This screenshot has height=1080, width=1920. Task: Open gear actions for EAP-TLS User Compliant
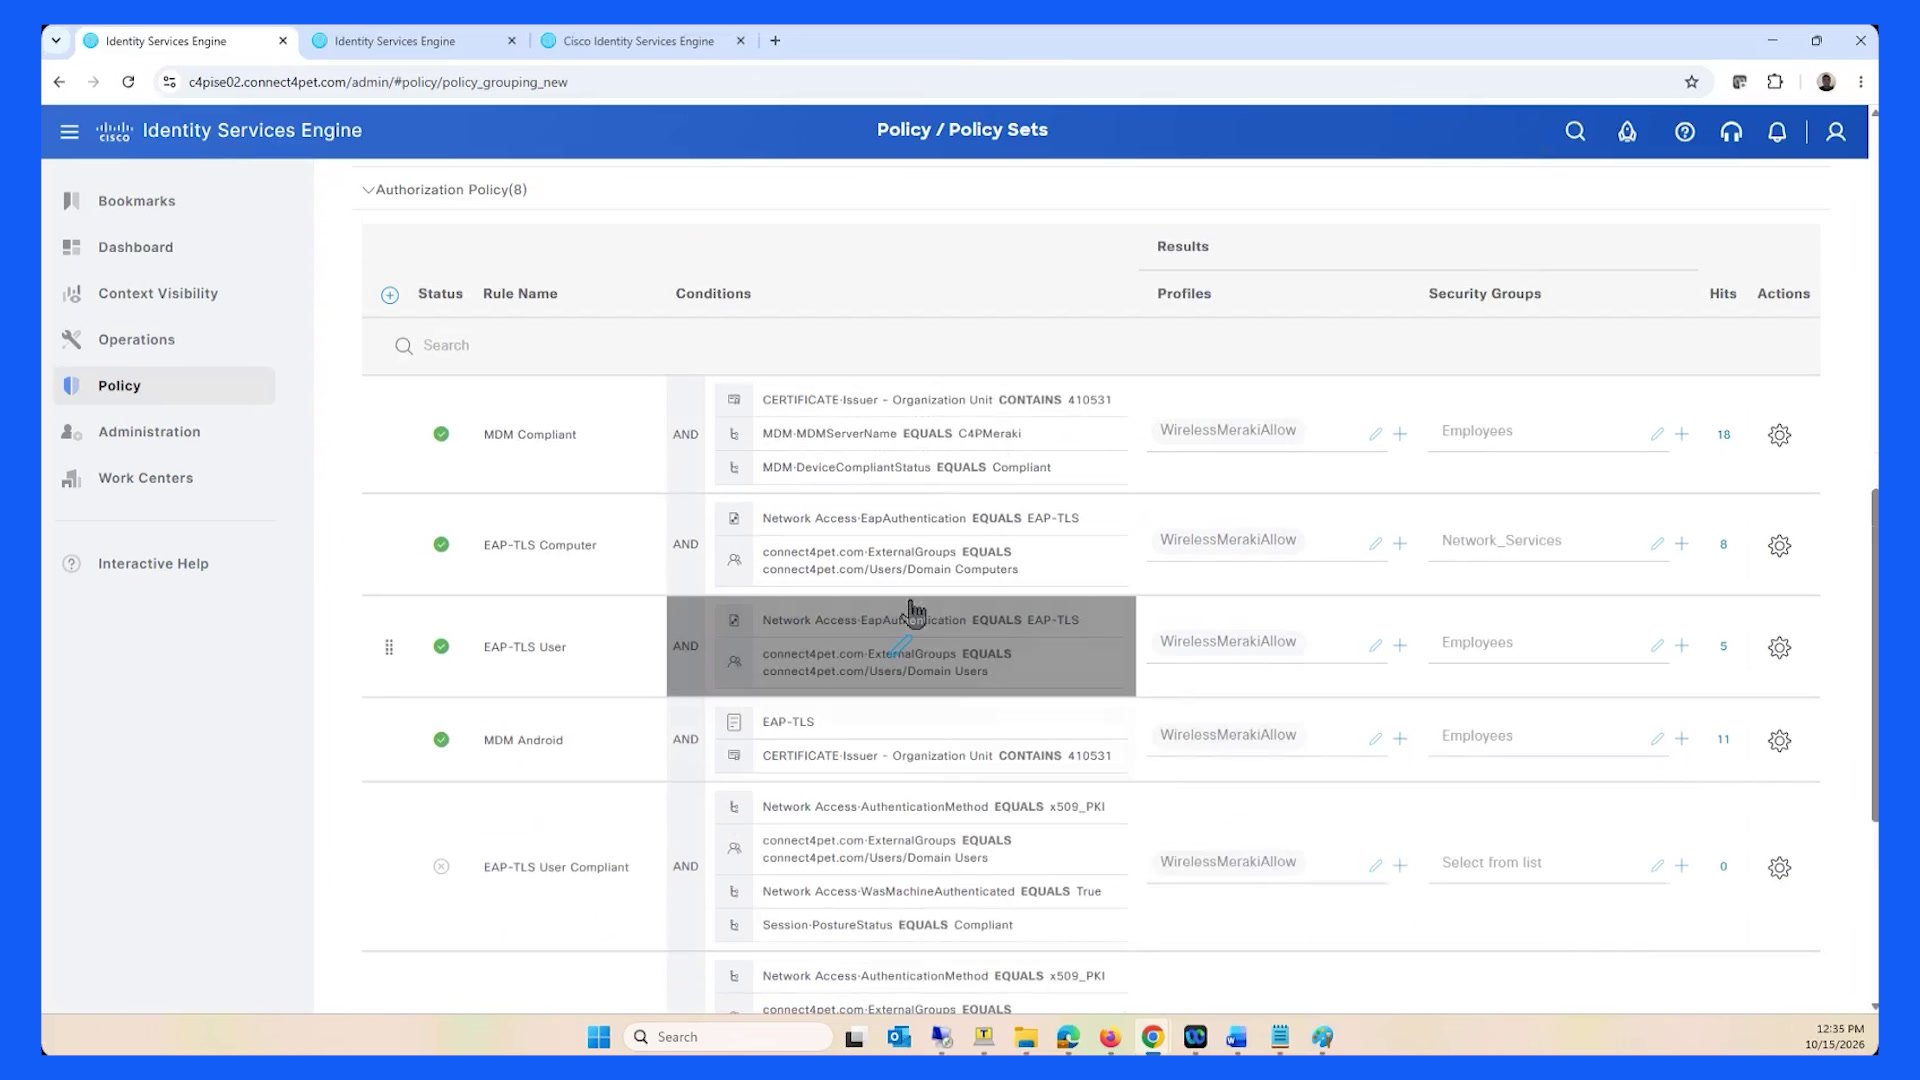[x=1779, y=867]
